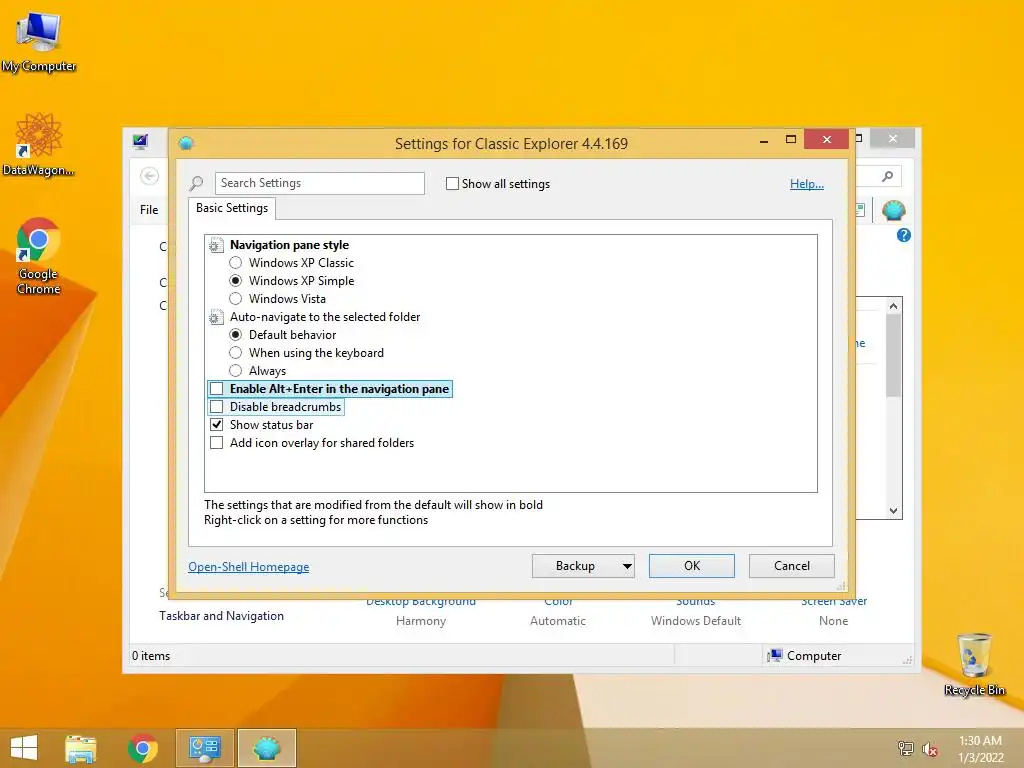The image size is (1024, 768).
Task: Click the help question mark in background window
Action: (904, 235)
